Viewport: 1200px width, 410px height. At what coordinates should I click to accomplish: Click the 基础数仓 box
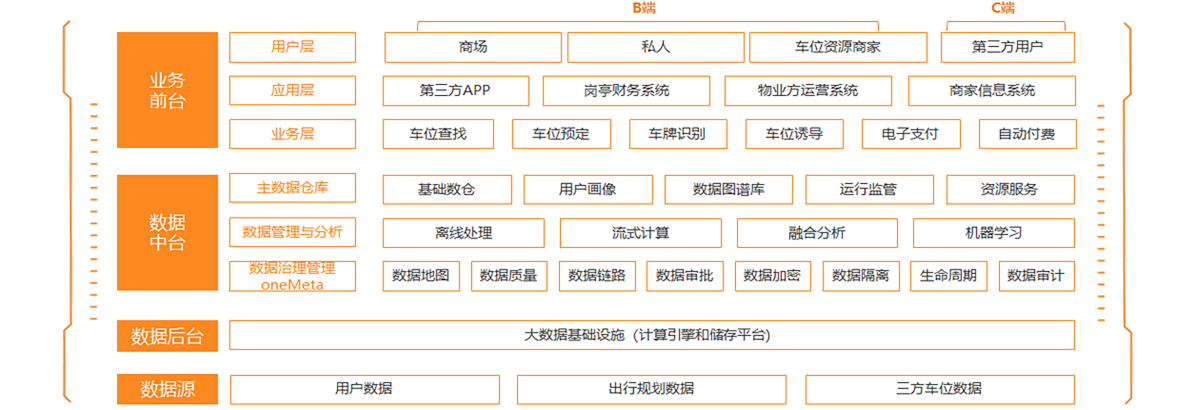coord(447,189)
